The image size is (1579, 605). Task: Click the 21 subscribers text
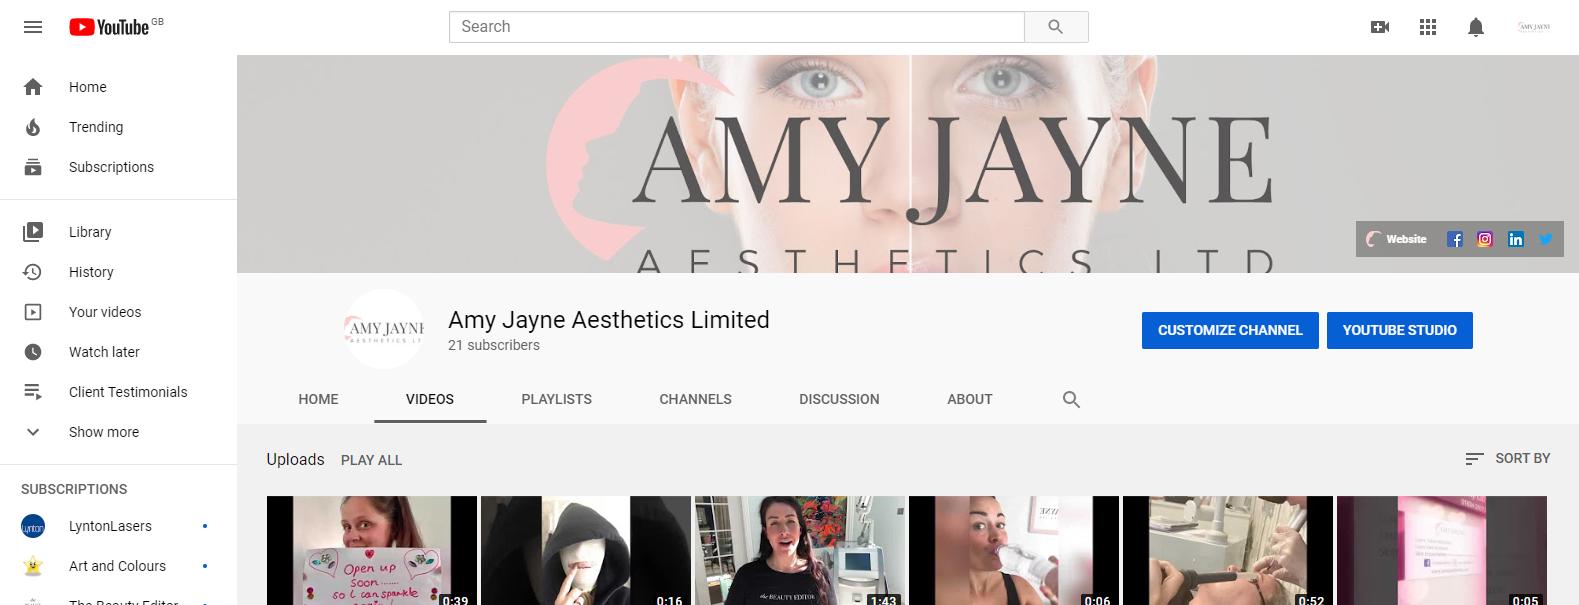point(494,345)
